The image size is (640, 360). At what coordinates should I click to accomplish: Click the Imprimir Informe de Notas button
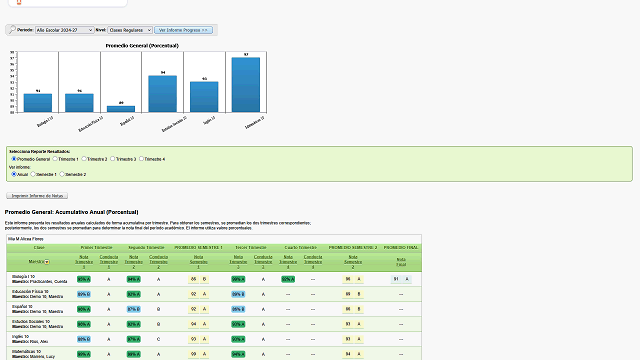37,196
